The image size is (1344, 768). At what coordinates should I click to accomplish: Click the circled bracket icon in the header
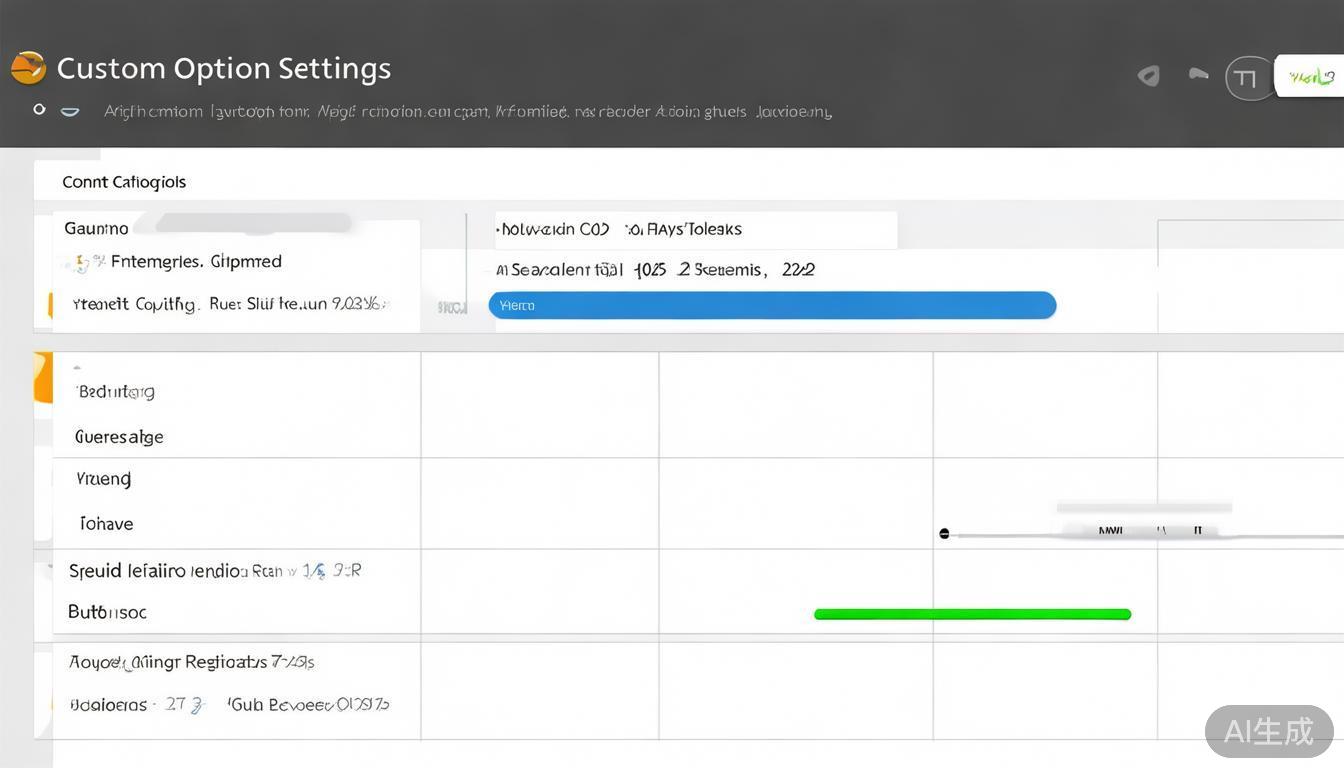click(x=1248, y=77)
